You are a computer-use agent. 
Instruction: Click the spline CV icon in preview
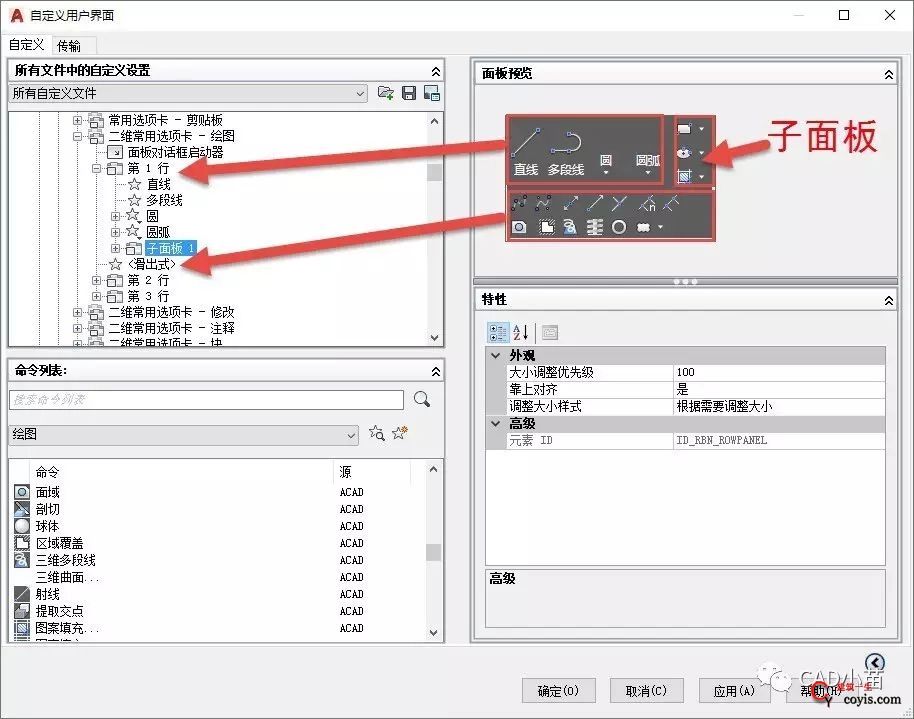click(x=543, y=203)
